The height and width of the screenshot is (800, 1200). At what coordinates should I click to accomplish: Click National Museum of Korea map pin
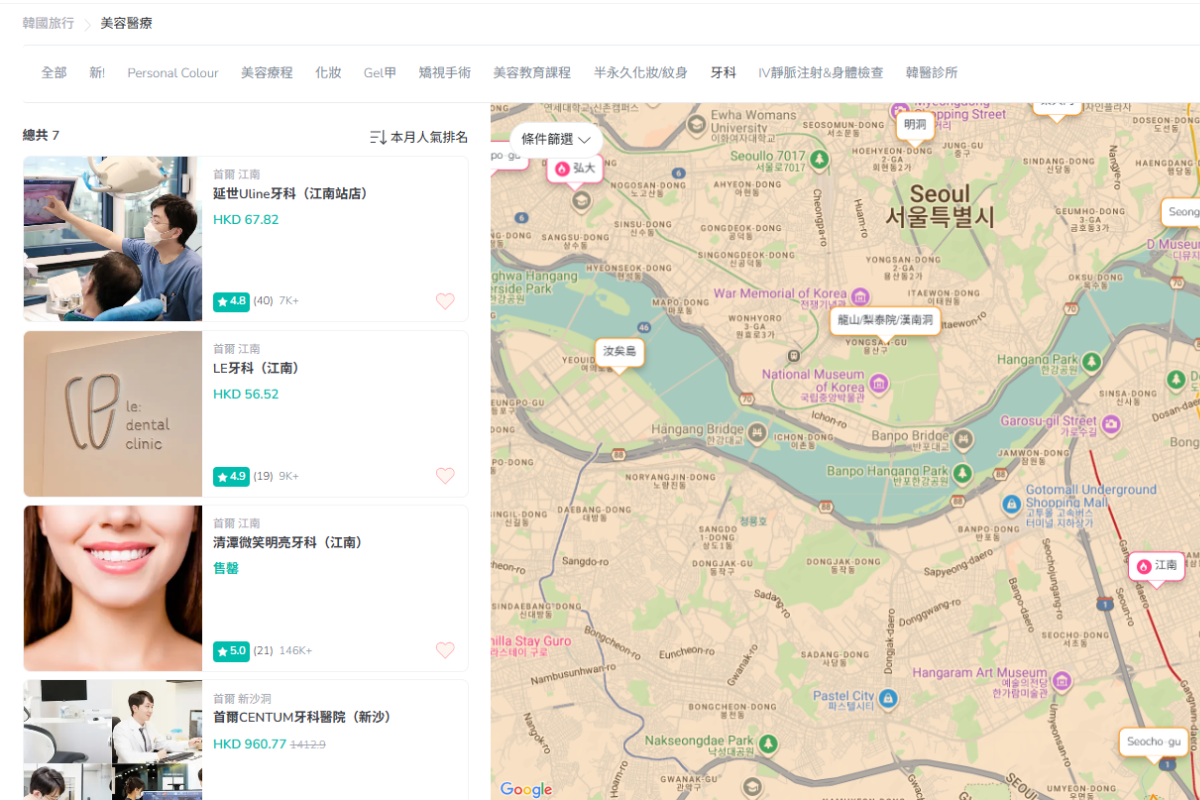click(x=878, y=383)
